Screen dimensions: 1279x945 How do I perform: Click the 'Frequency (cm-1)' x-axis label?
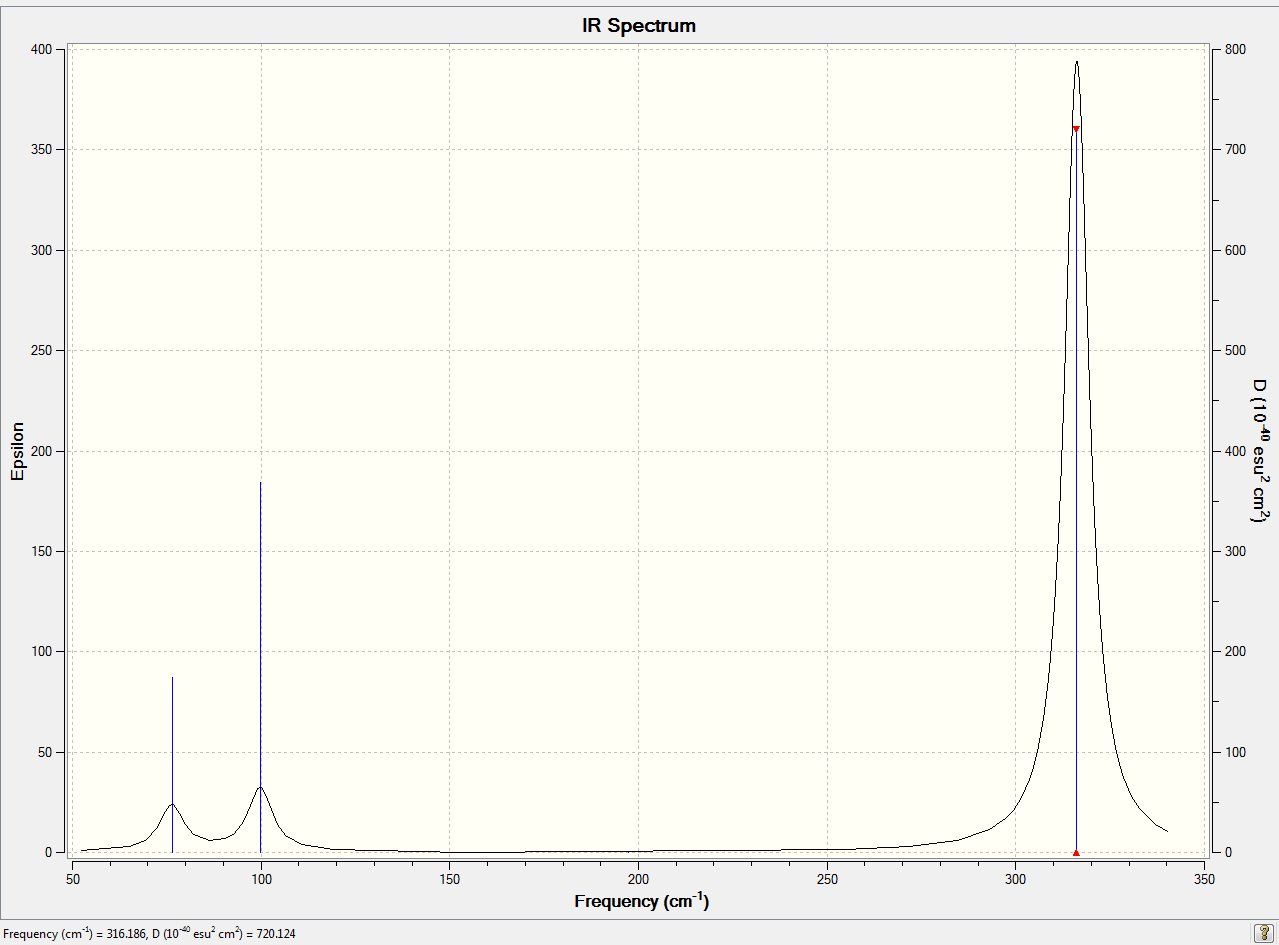[x=641, y=901]
